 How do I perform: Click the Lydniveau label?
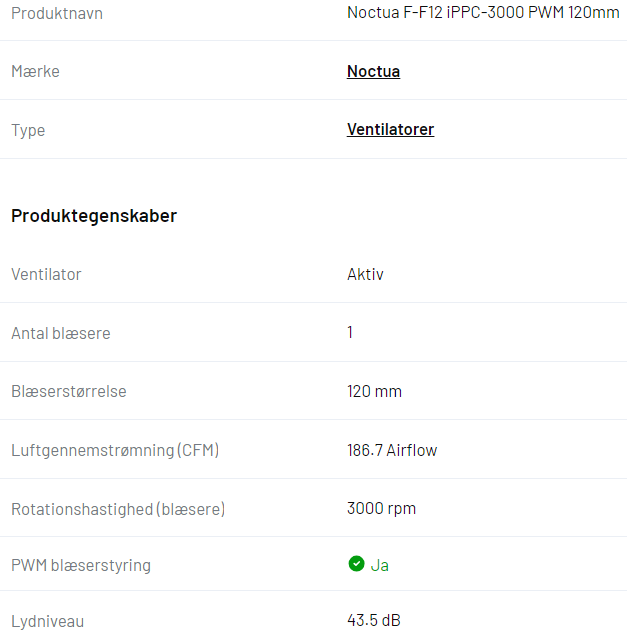[47, 621]
